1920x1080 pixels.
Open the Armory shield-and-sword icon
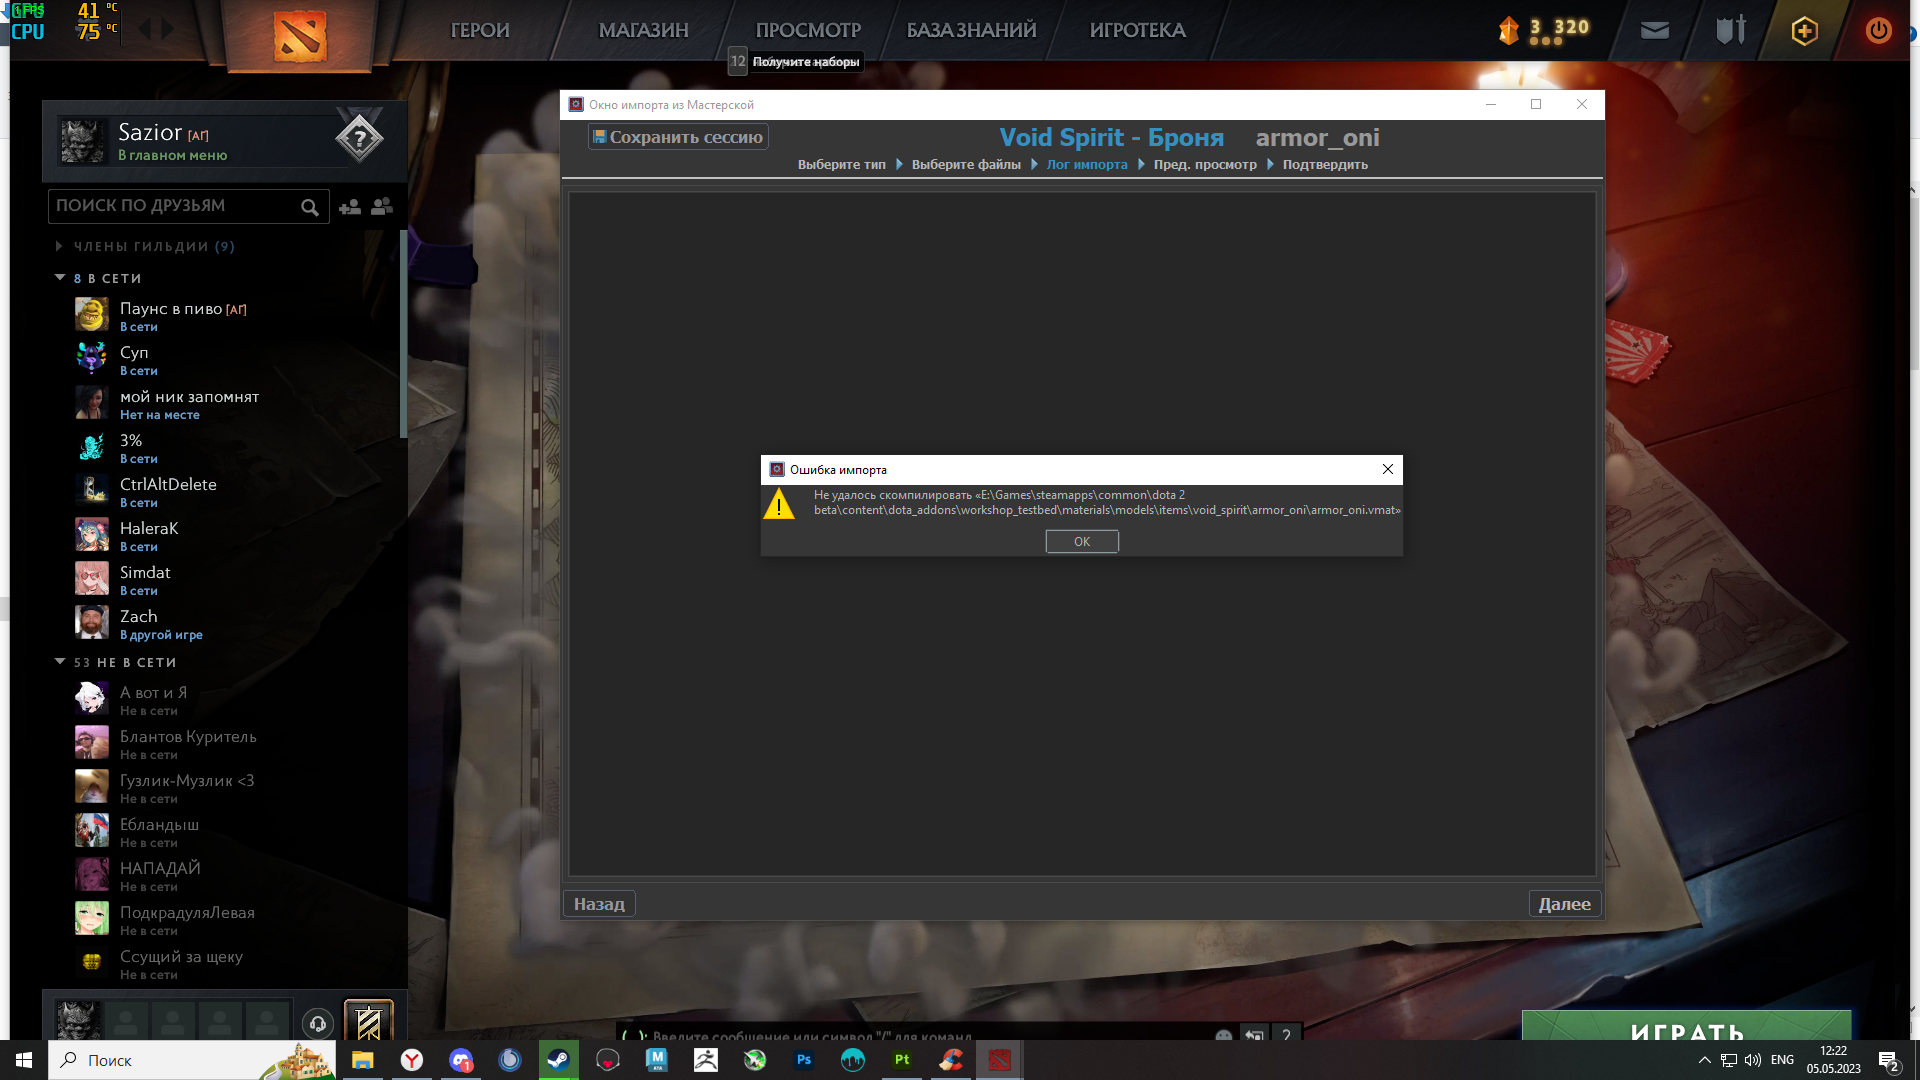[x=1730, y=29]
